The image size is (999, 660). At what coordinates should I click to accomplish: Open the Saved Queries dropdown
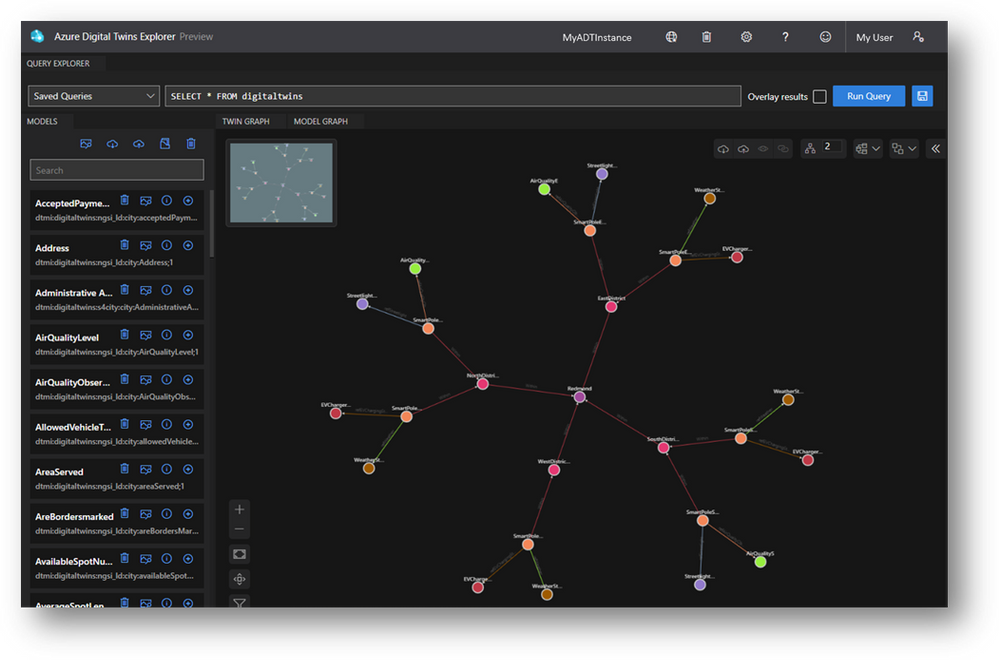[94, 96]
